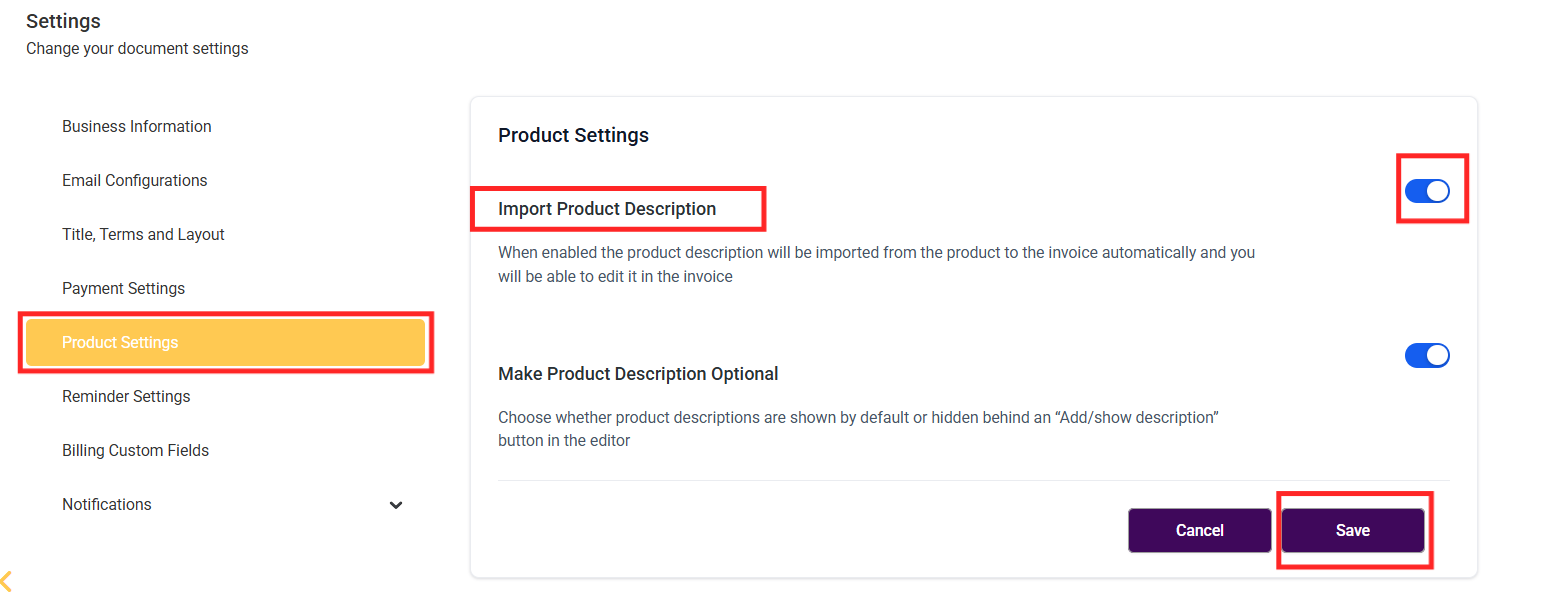The width and height of the screenshot is (1551, 598).
Task: Collapse sidebar with yellow left chevron
Action: click(x=6, y=580)
